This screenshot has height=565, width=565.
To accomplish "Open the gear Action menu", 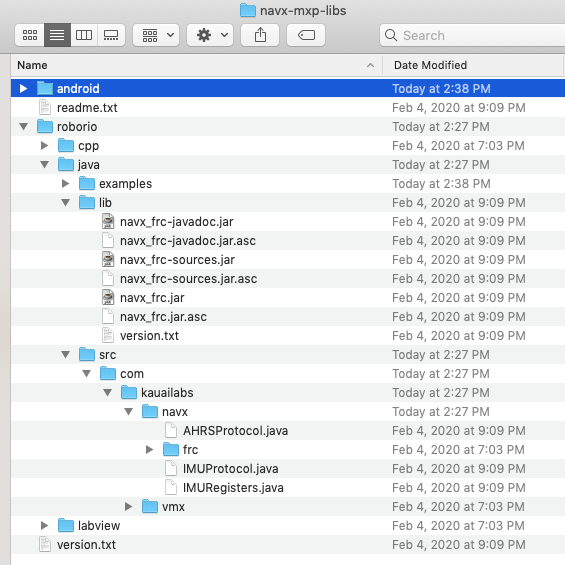I will point(210,35).
